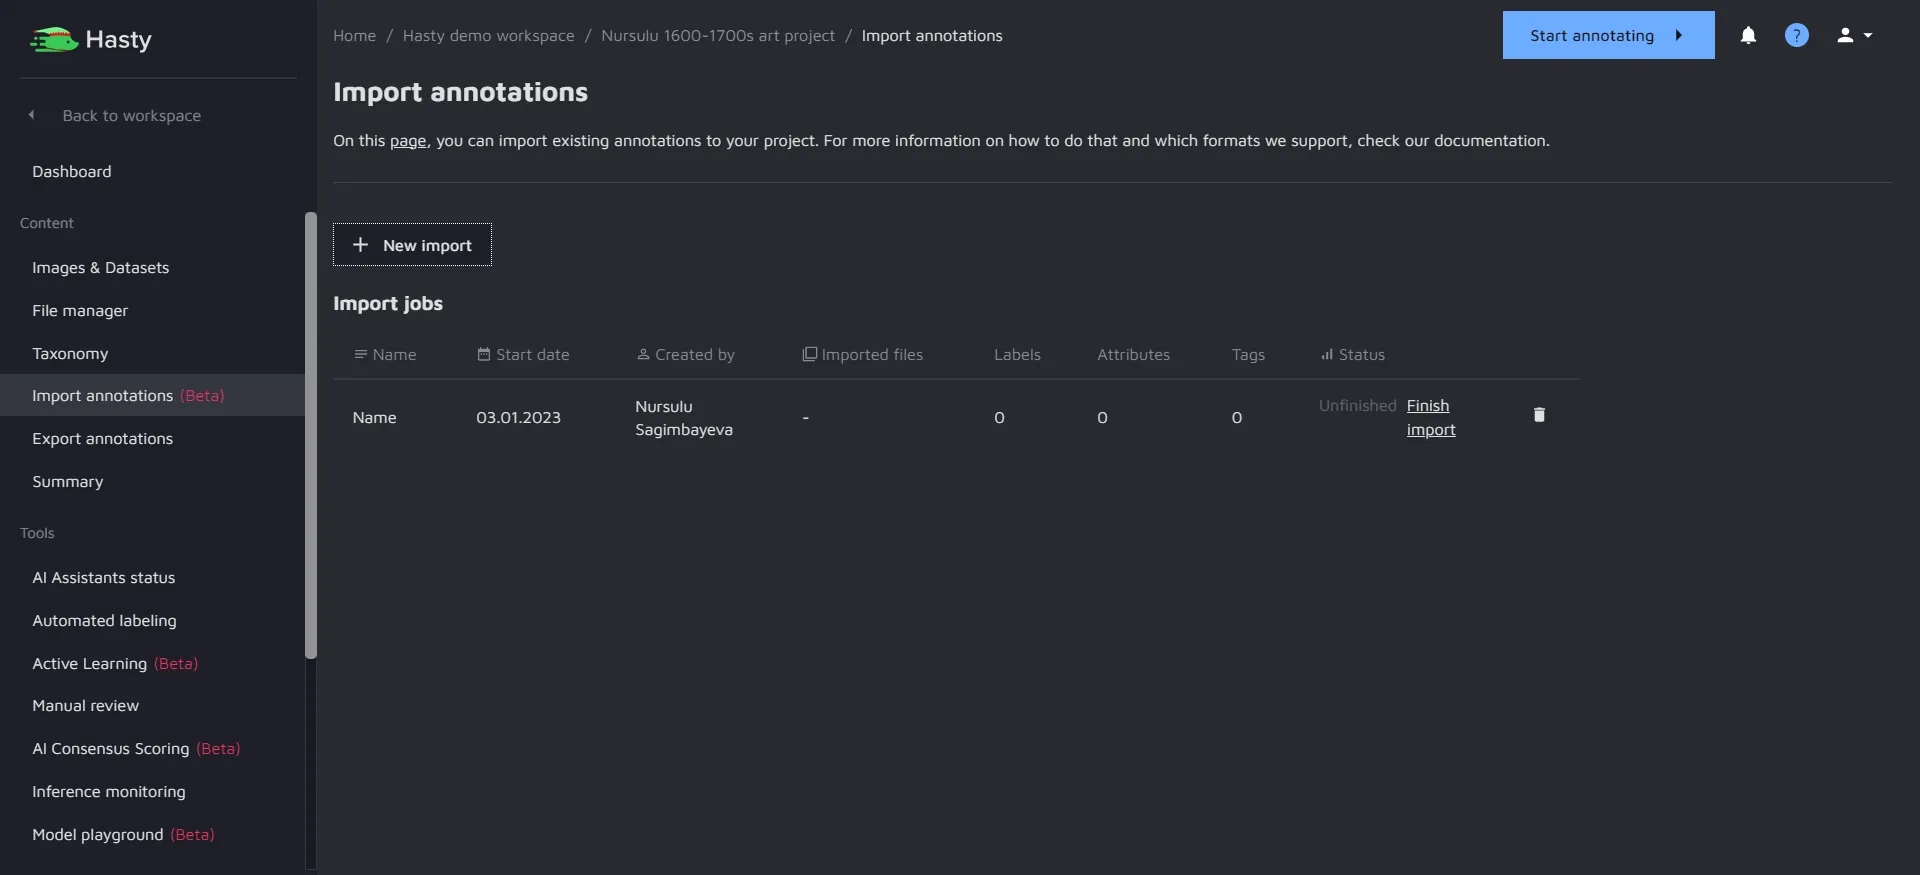Sort by the Created by column header
The image size is (1920, 875).
tap(686, 355)
